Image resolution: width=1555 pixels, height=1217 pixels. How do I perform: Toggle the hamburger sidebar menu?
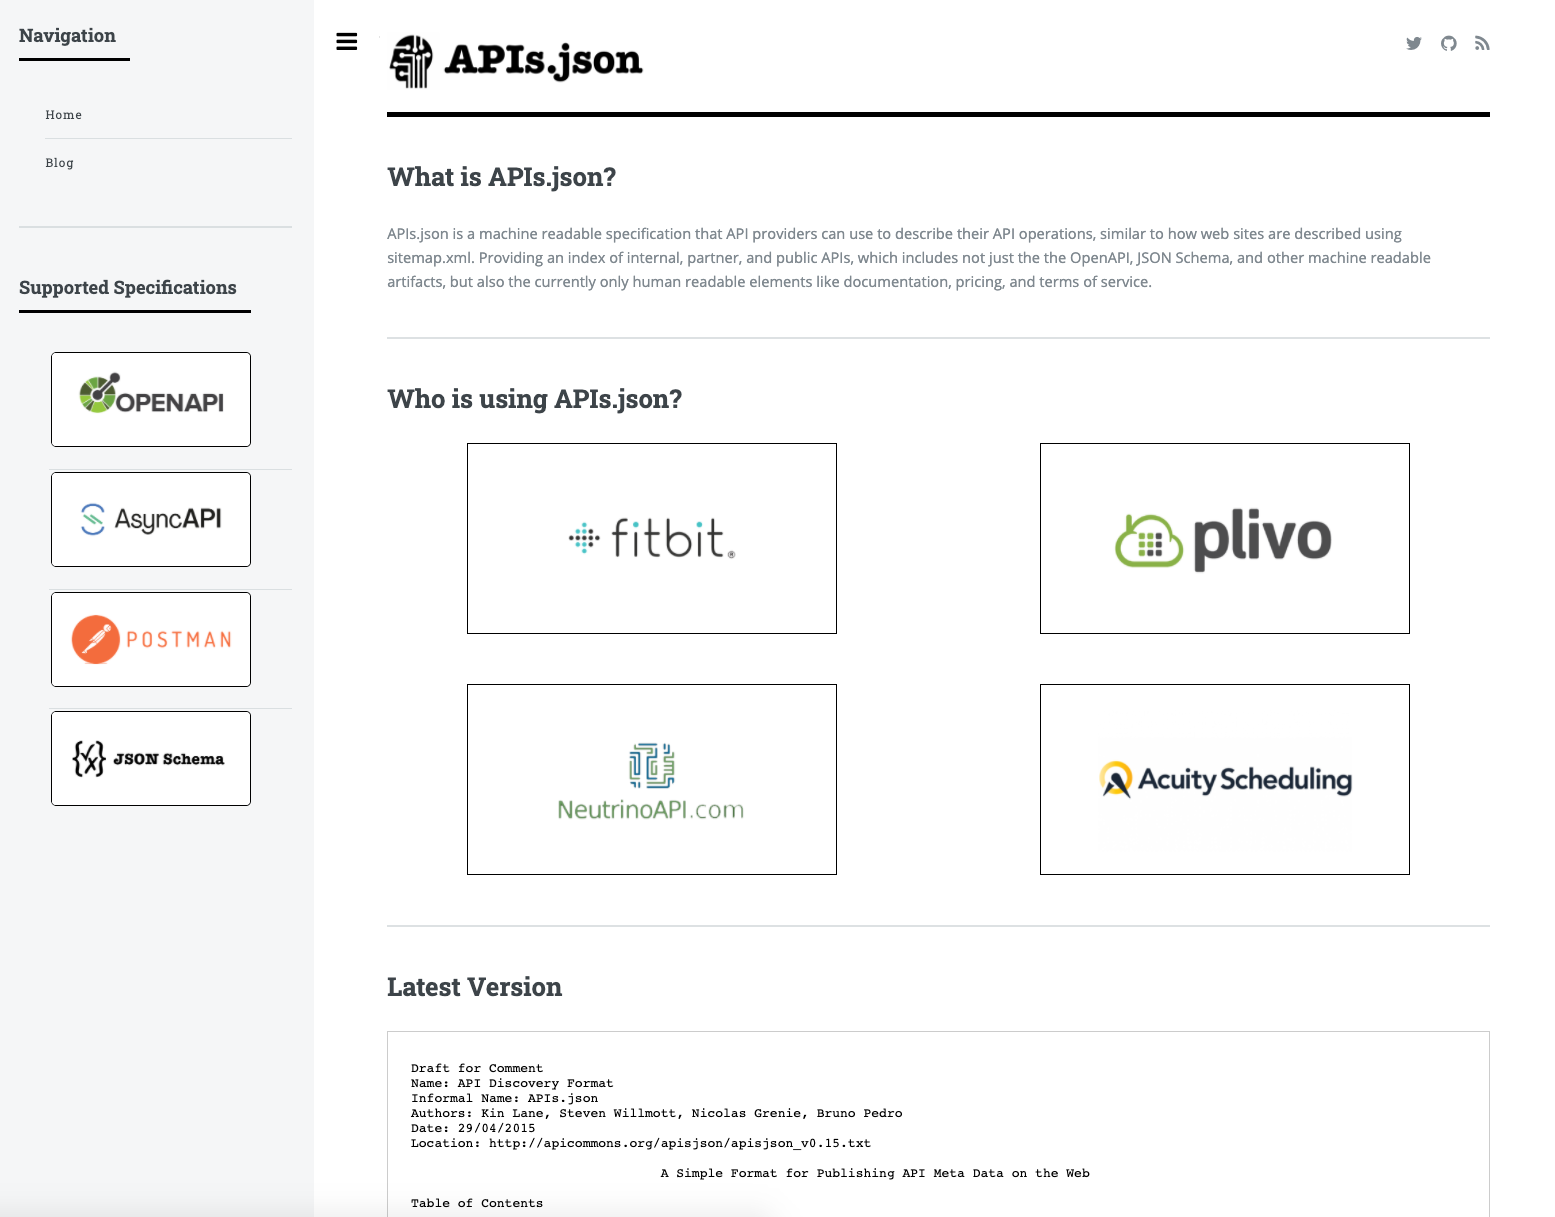click(x=347, y=42)
